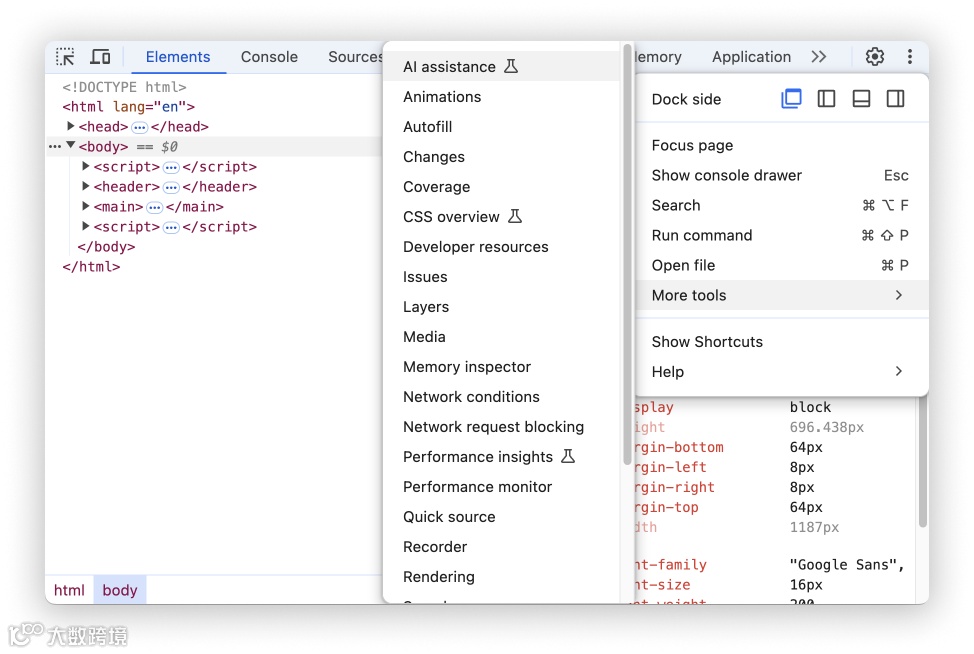This screenshot has width=974, height=654.
Task: Expand the main element node
Action: tap(86, 206)
